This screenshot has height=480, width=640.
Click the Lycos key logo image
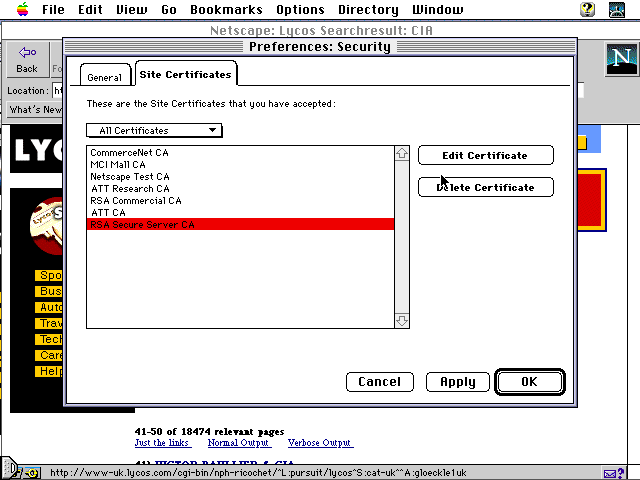(47, 226)
